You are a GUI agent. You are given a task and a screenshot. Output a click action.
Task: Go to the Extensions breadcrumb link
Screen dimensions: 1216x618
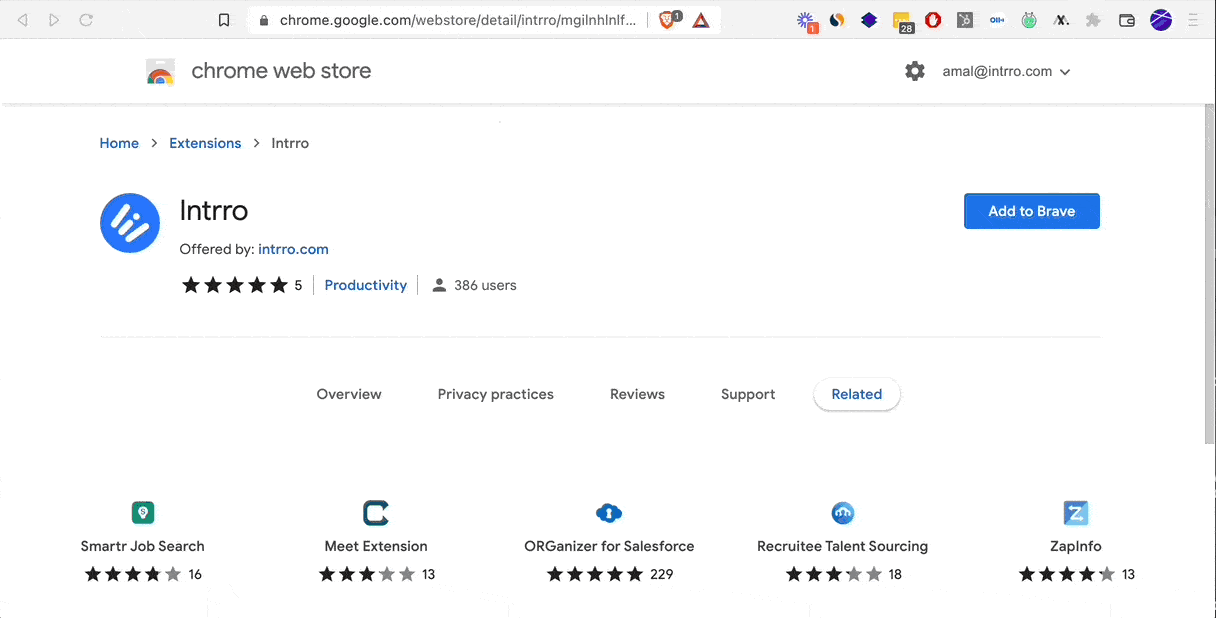[205, 143]
